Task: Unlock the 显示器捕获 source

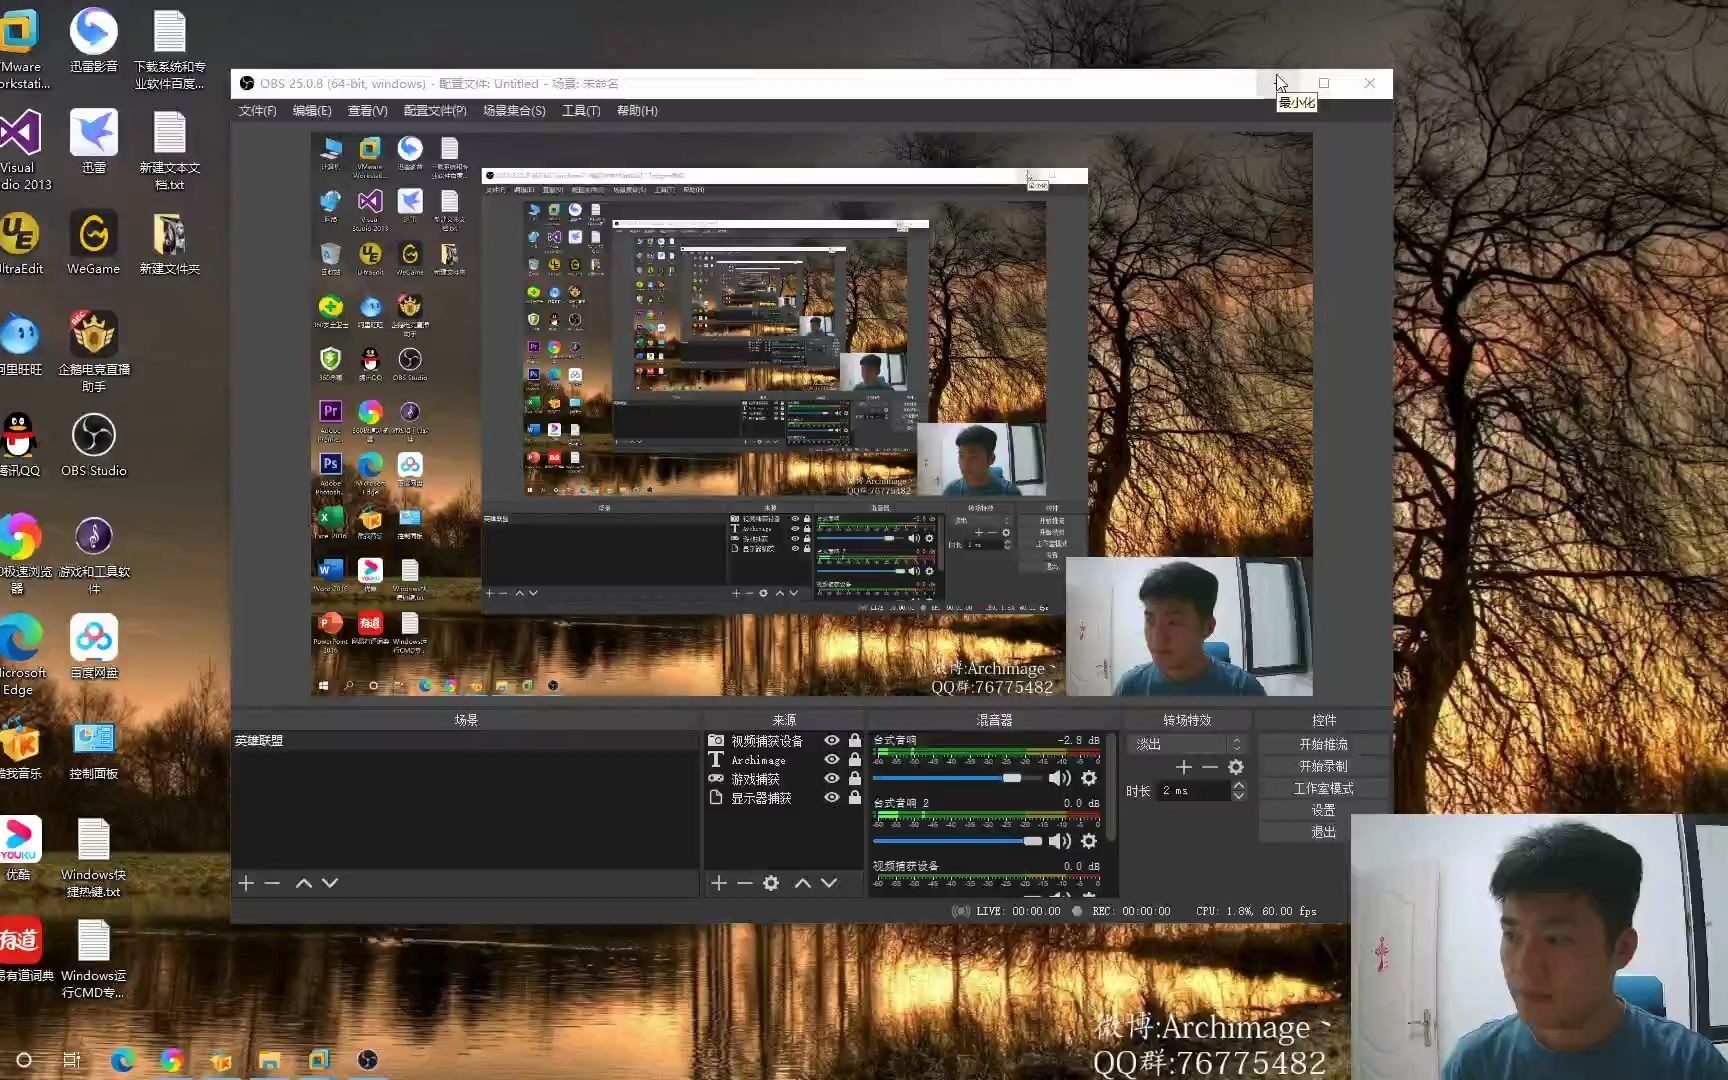Action: 855,798
